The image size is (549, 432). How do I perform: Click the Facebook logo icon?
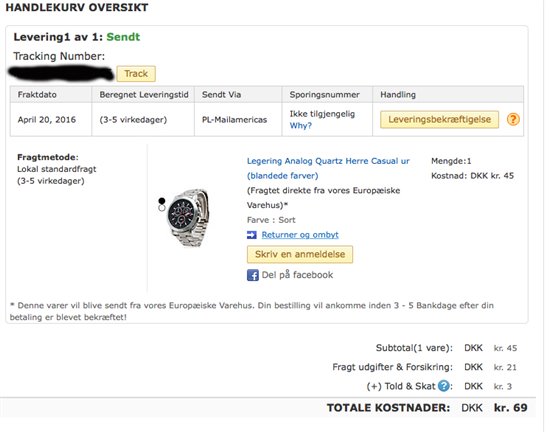click(x=252, y=275)
